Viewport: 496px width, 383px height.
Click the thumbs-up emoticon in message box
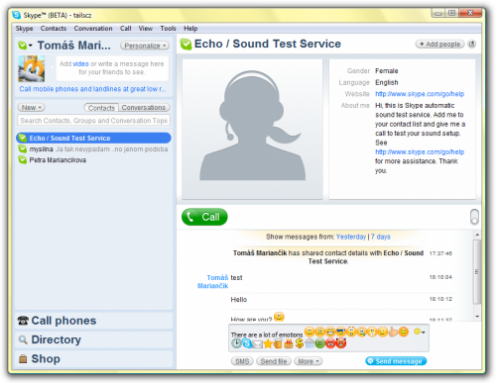point(393,332)
